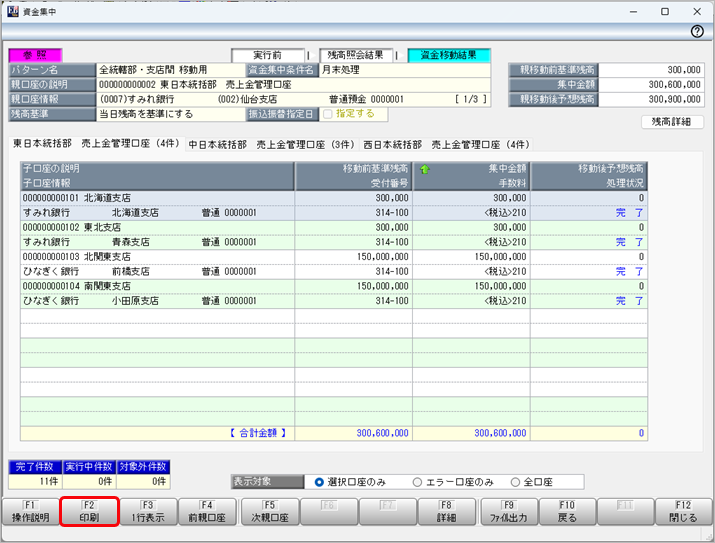Viewport: 715px width, 543px height.
Task: Click the magenta 参照 mode label
Action: coord(35,55)
